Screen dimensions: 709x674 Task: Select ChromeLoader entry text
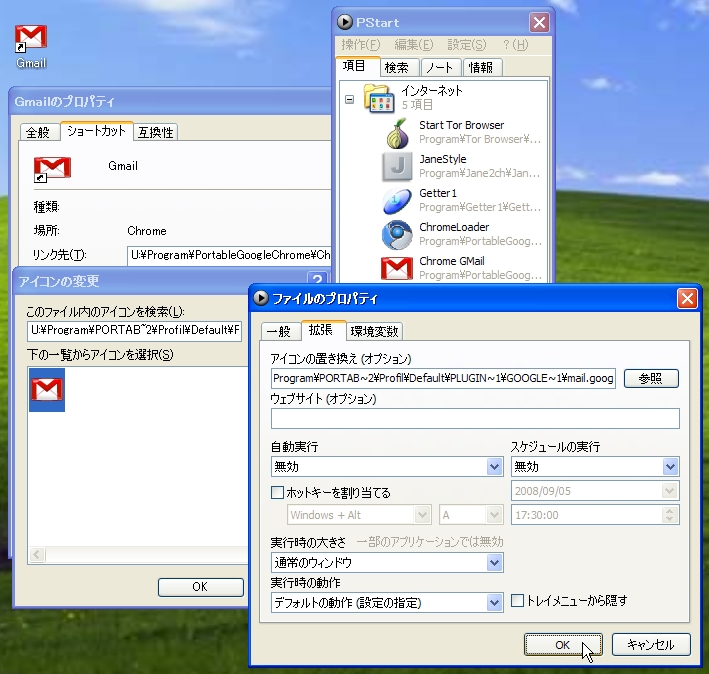454,227
